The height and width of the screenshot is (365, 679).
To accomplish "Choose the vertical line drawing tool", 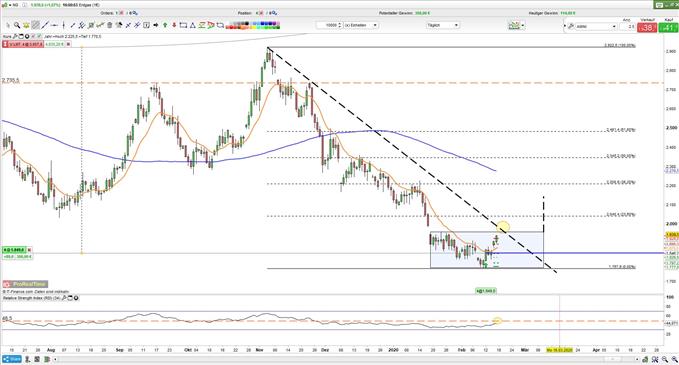I will (x=64, y=25).
